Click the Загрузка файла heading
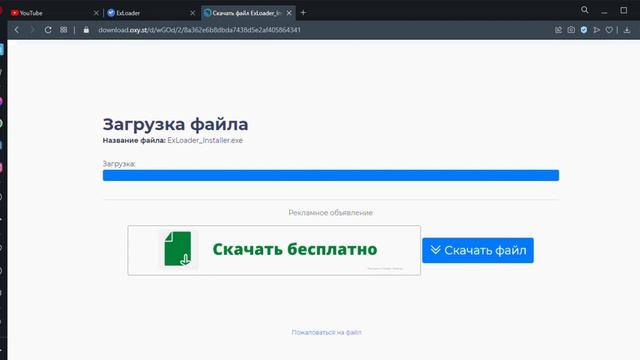The height and width of the screenshot is (360, 640). [176, 124]
